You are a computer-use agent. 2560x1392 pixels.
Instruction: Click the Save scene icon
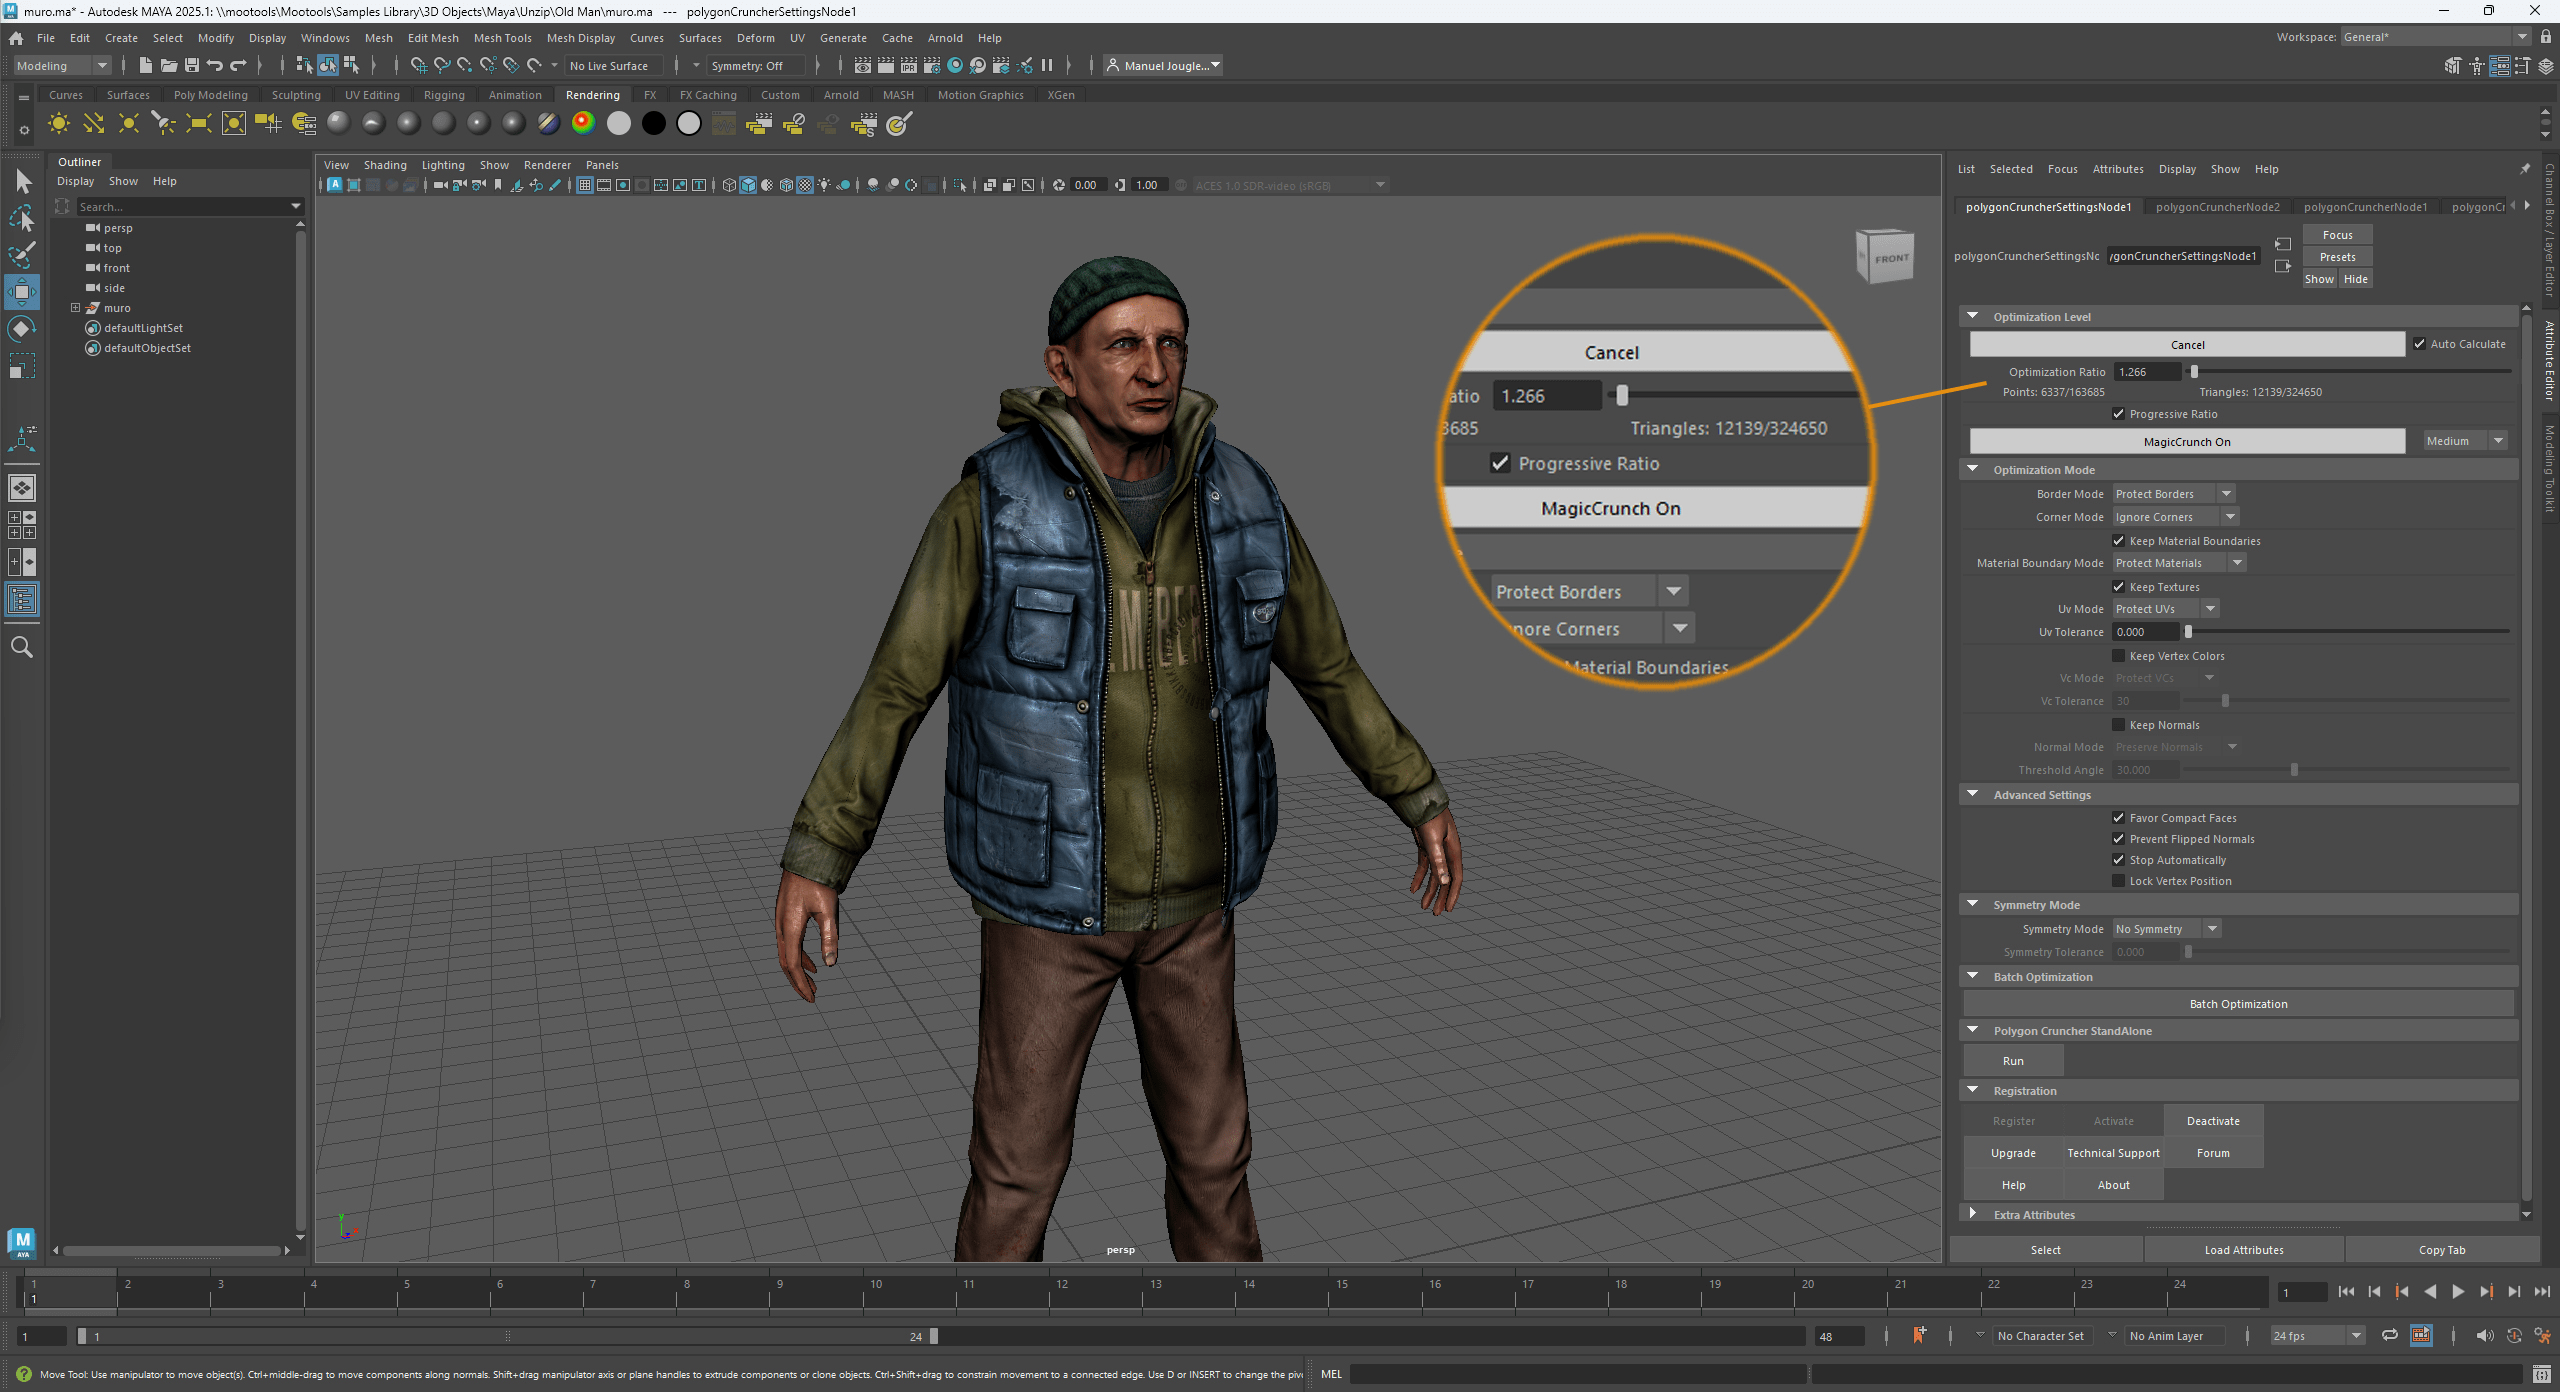pos(192,66)
